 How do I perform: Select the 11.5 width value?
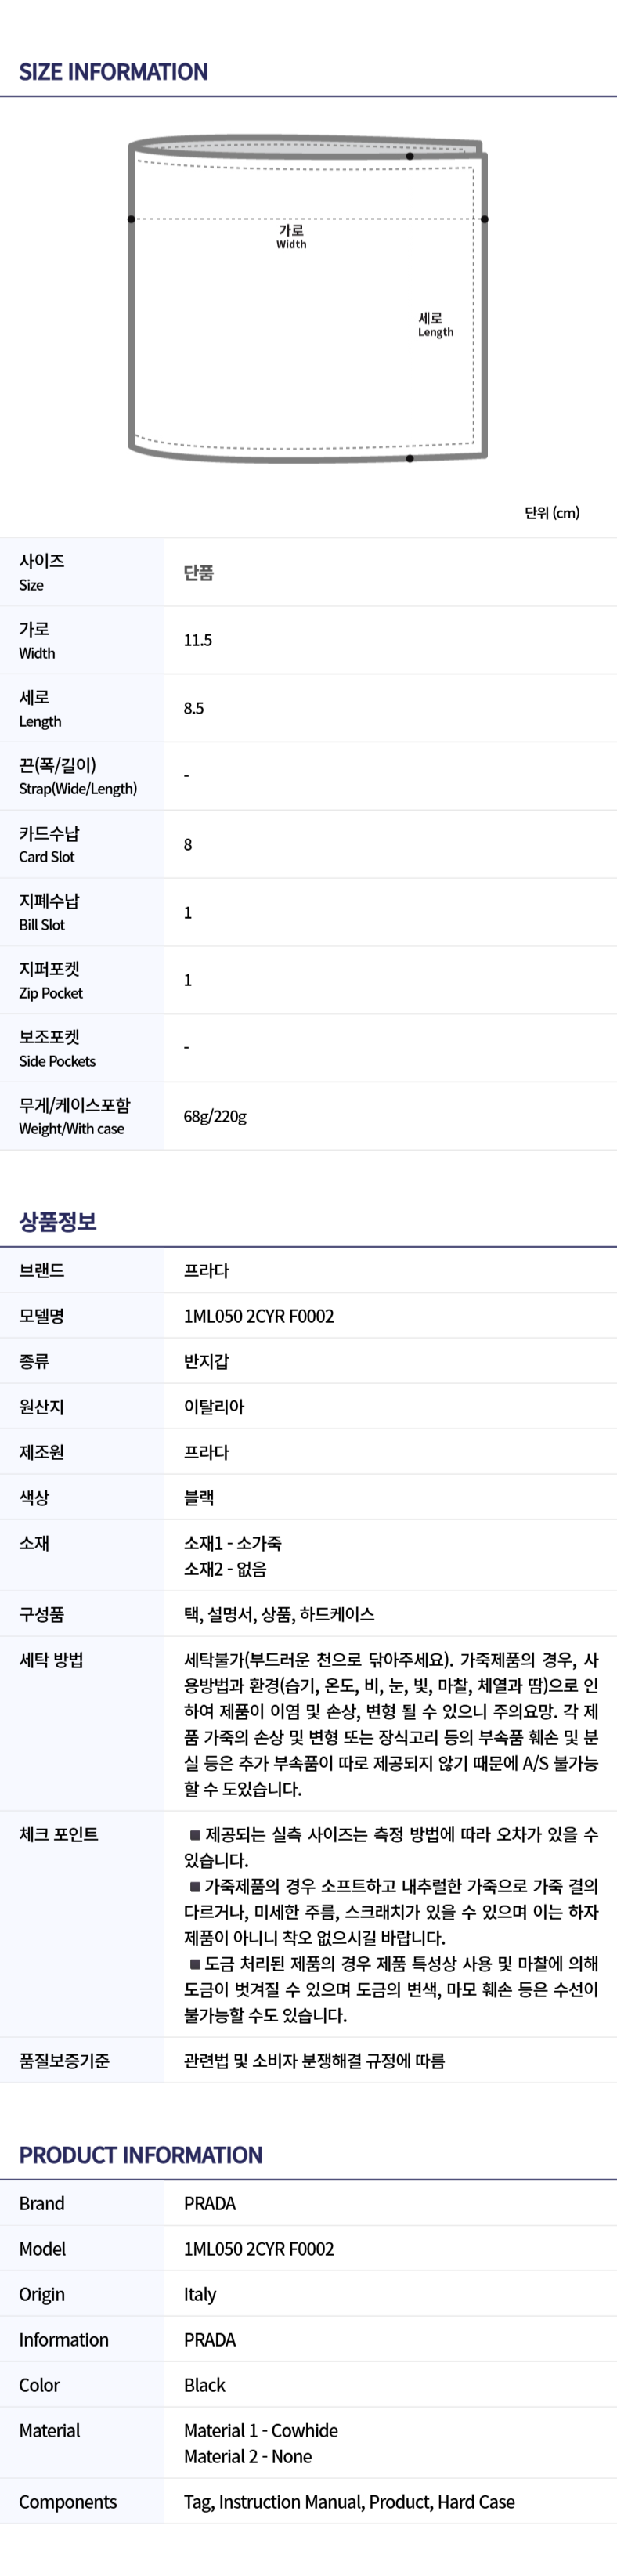pos(198,640)
